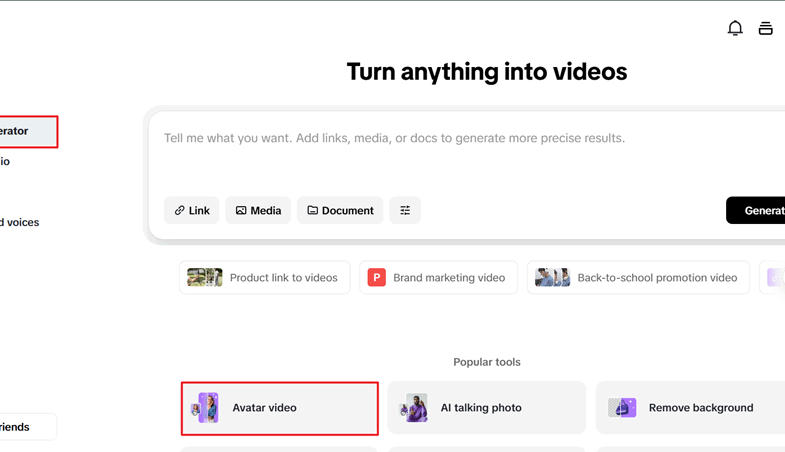Click the stacked card icon beside the bell
The image size is (785, 452).
coord(765,28)
